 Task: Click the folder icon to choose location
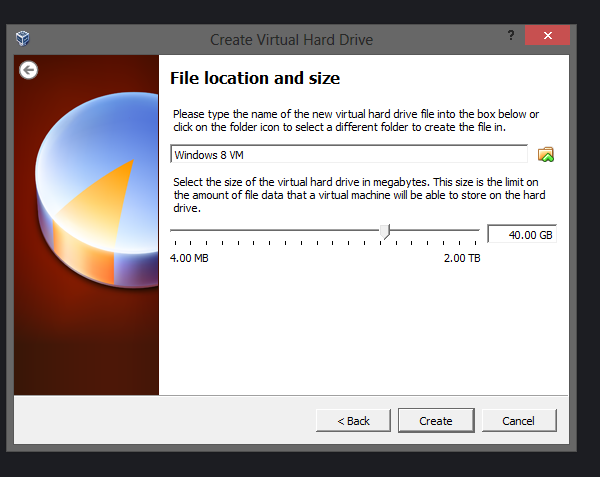[x=546, y=155]
